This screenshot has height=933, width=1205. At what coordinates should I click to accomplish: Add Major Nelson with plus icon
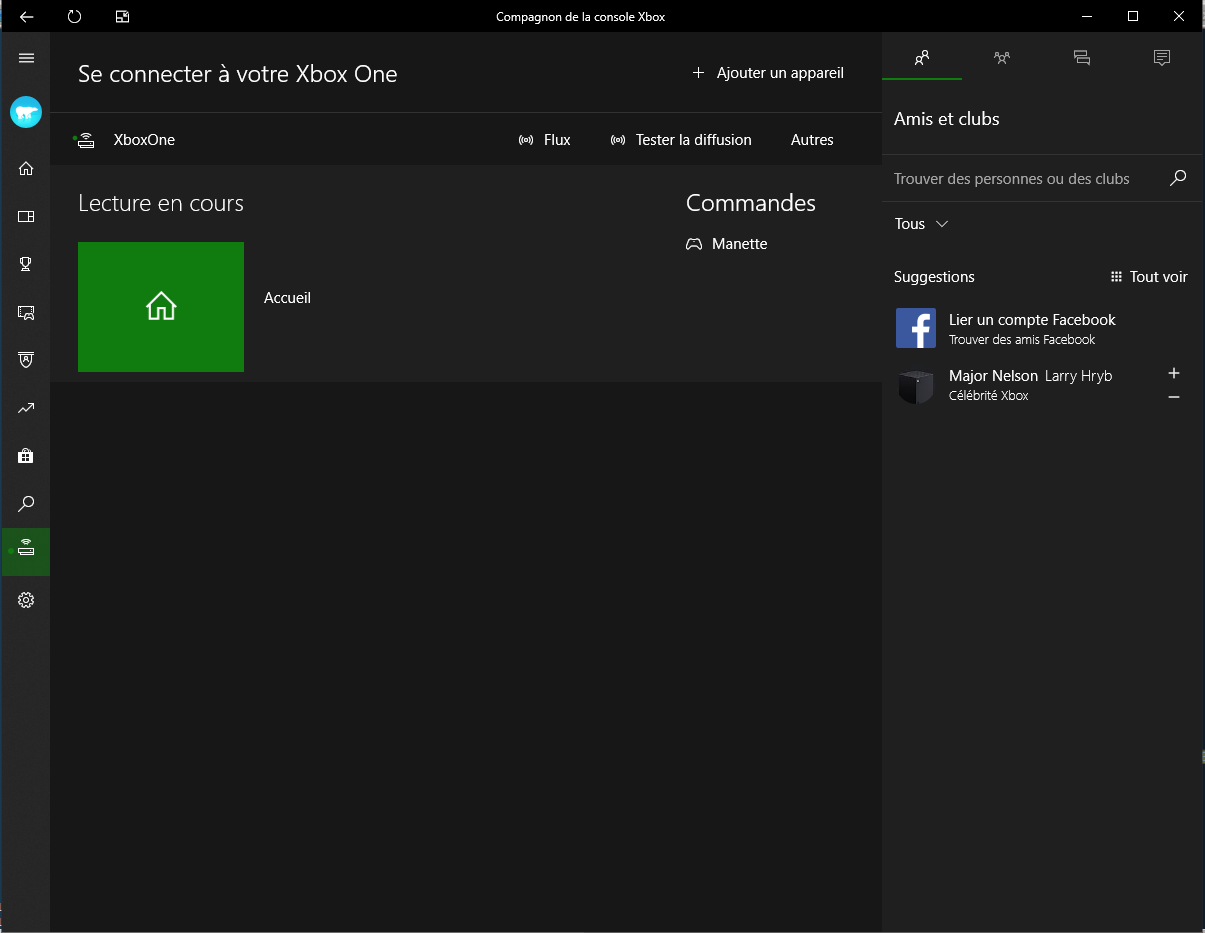(1173, 373)
